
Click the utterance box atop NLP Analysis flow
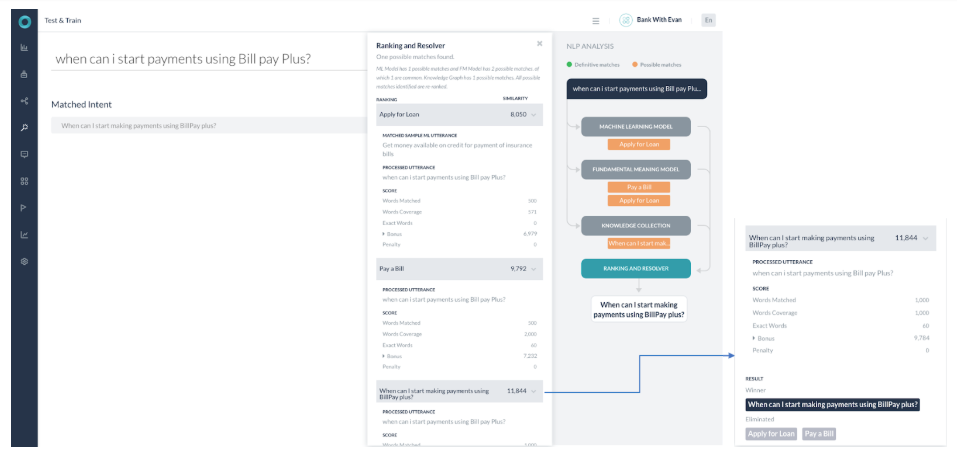[637, 88]
